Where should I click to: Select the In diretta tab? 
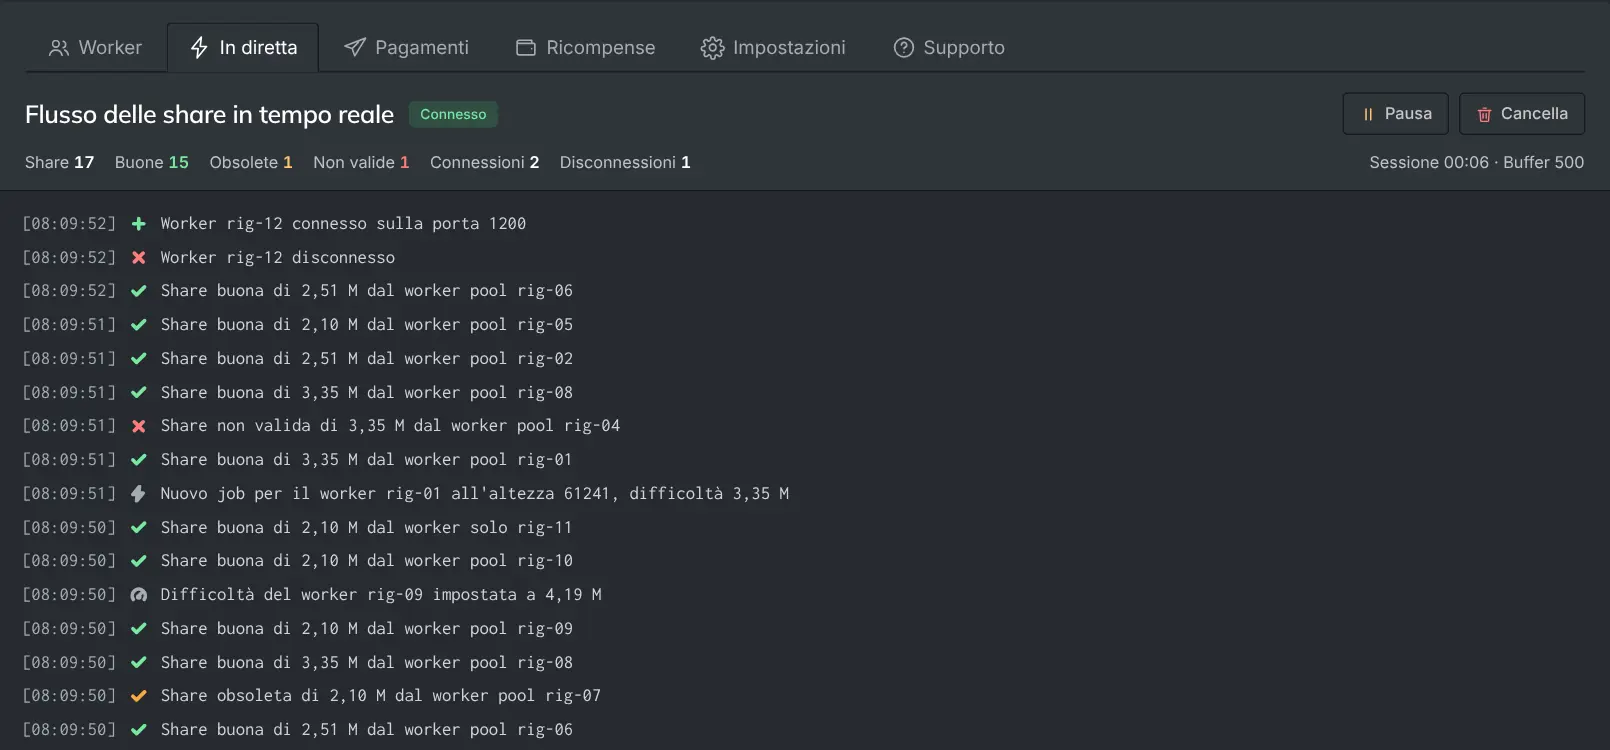pyautogui.click(x=243, y=48)
